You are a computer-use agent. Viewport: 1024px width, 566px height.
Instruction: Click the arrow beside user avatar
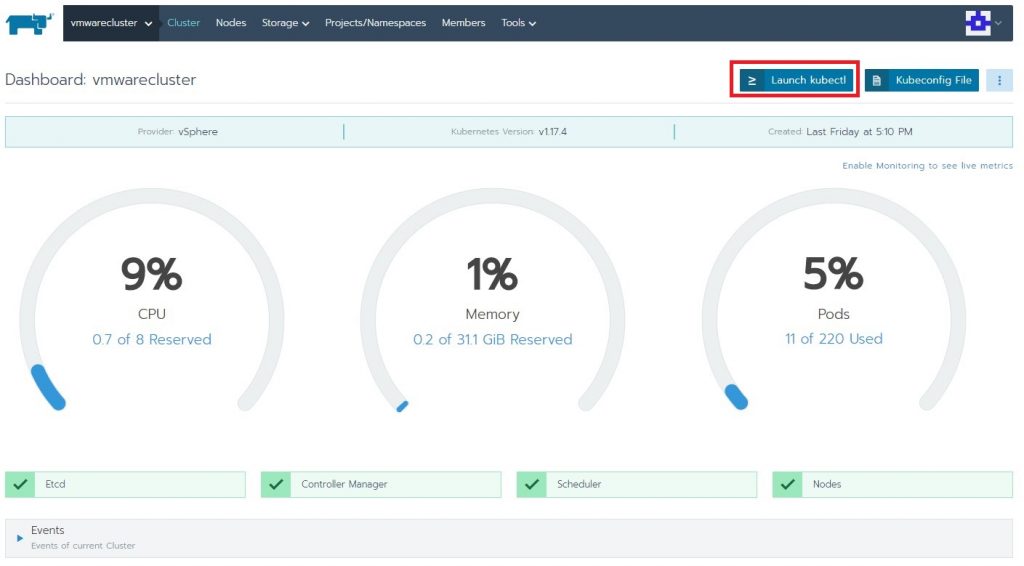(999, 24)
